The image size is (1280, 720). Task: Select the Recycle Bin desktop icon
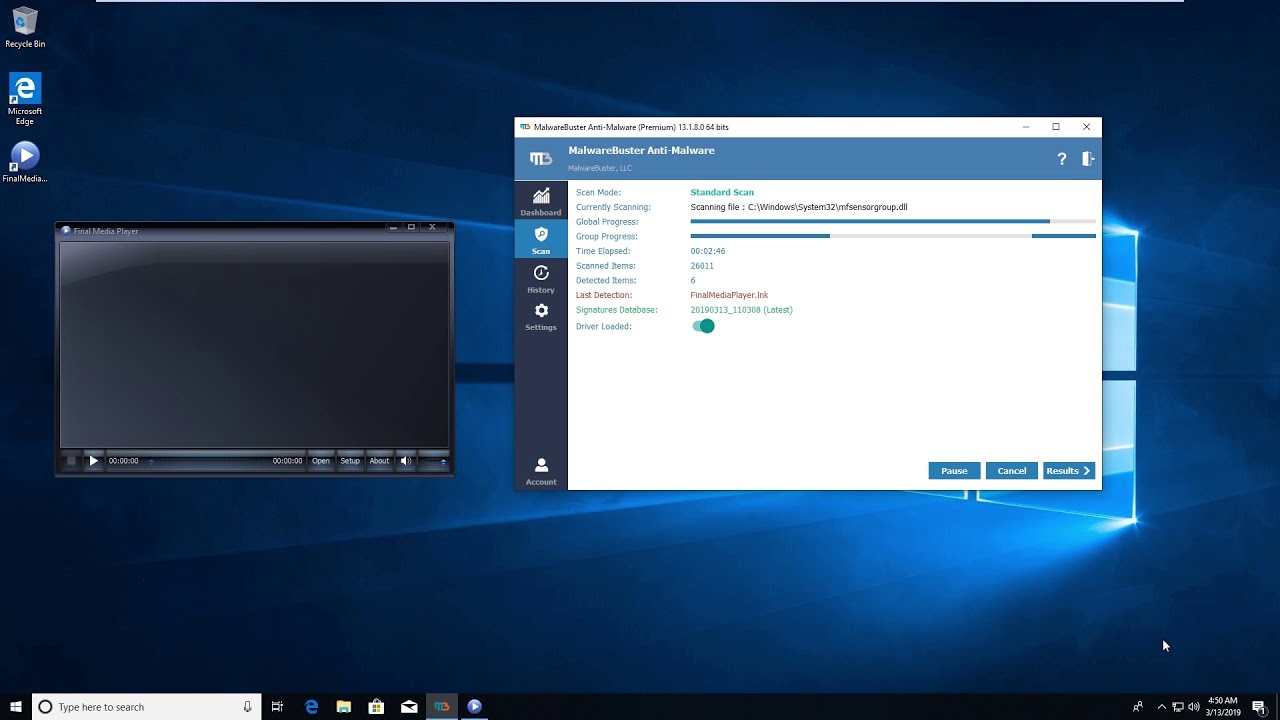[25, 27]
